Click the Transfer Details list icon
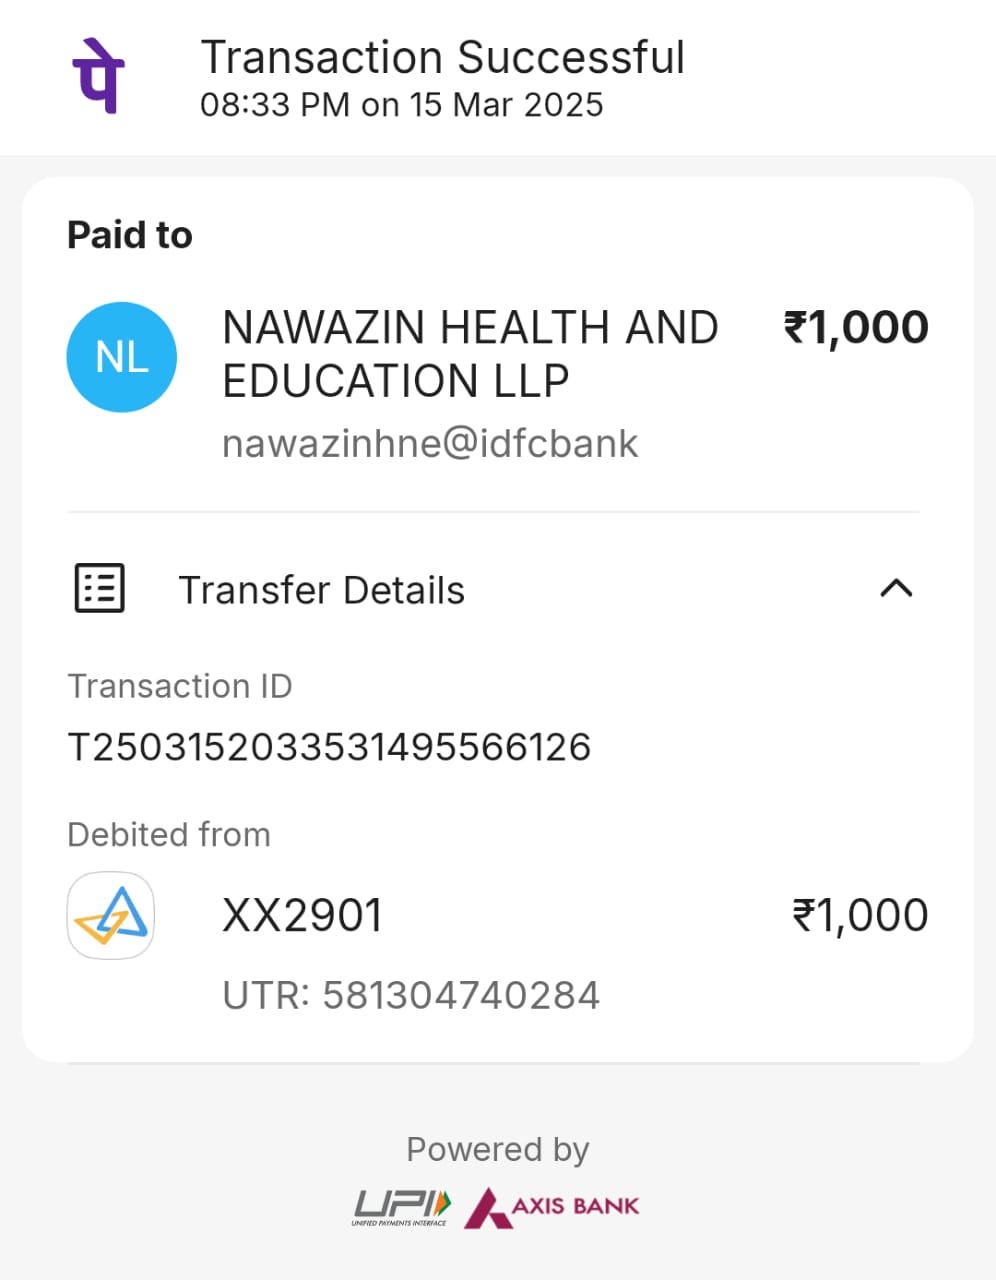This screenshot has height=1280, width=996. tap(100, 588)
